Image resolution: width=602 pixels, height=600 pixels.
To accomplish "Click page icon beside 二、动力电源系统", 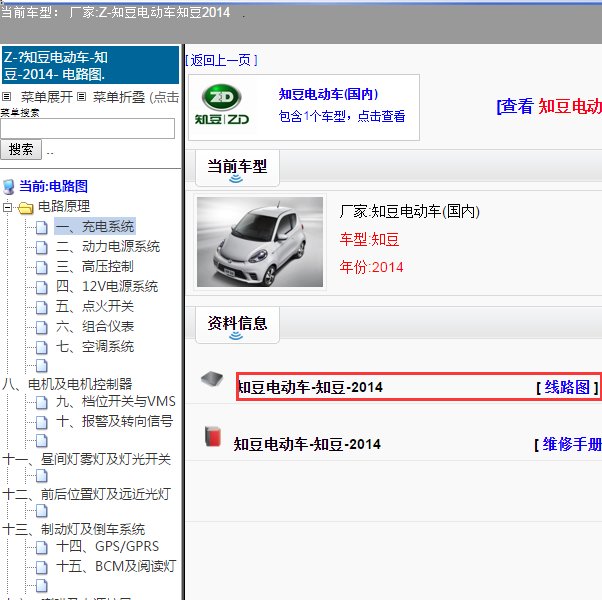I will tap(41, 247).
